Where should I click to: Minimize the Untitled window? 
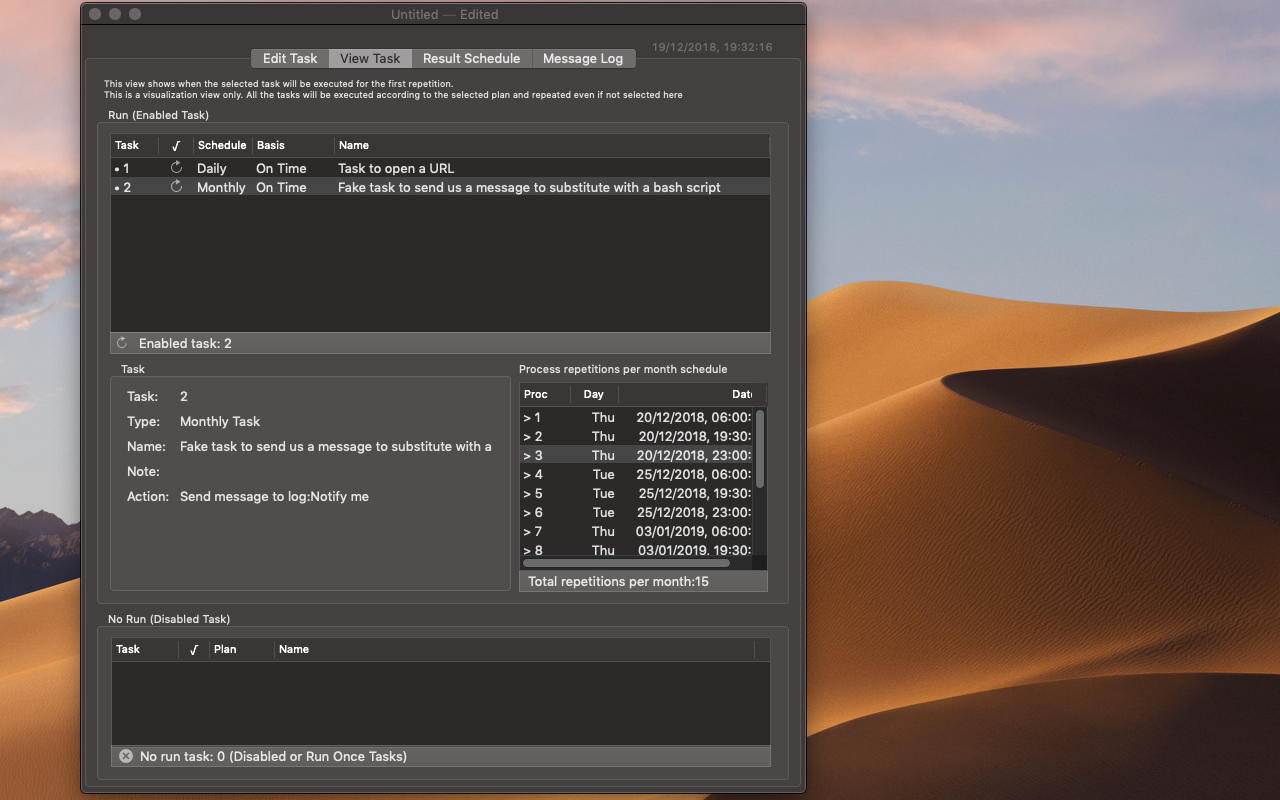coord(115,14)
